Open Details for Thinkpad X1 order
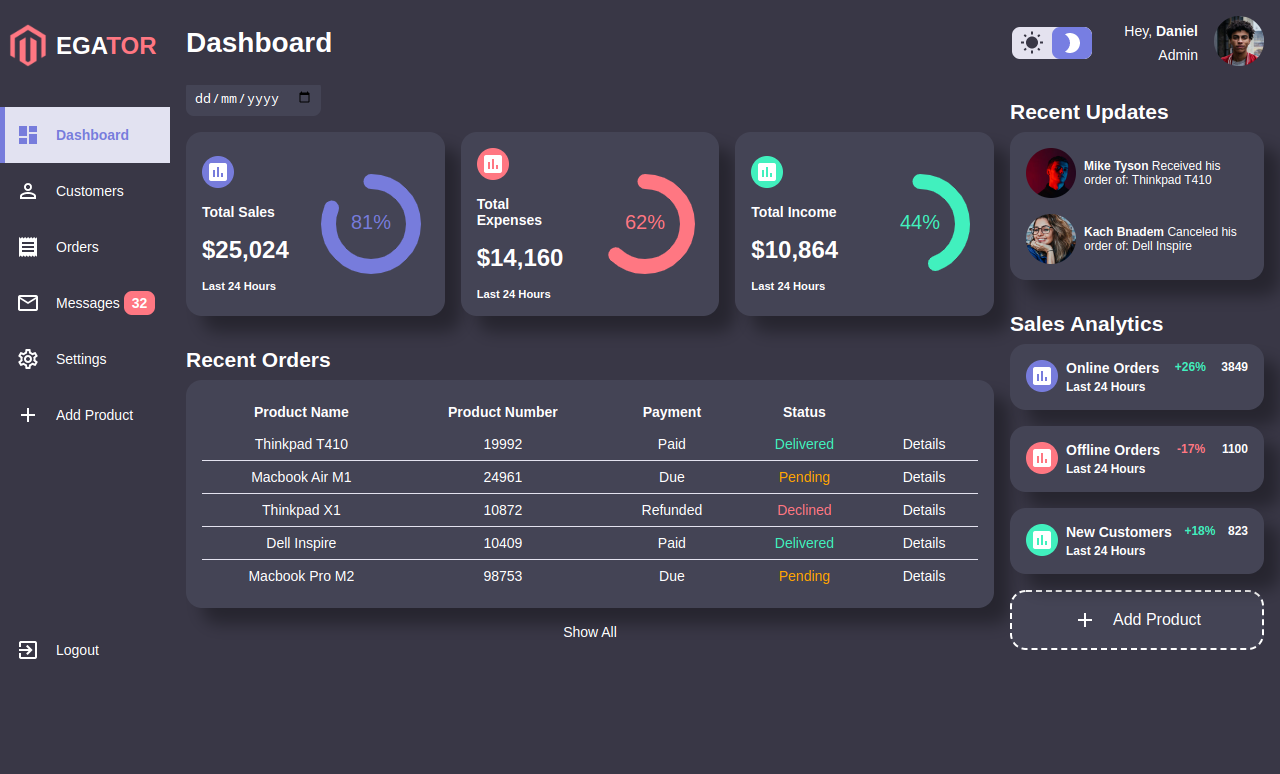 coord(924,510)
